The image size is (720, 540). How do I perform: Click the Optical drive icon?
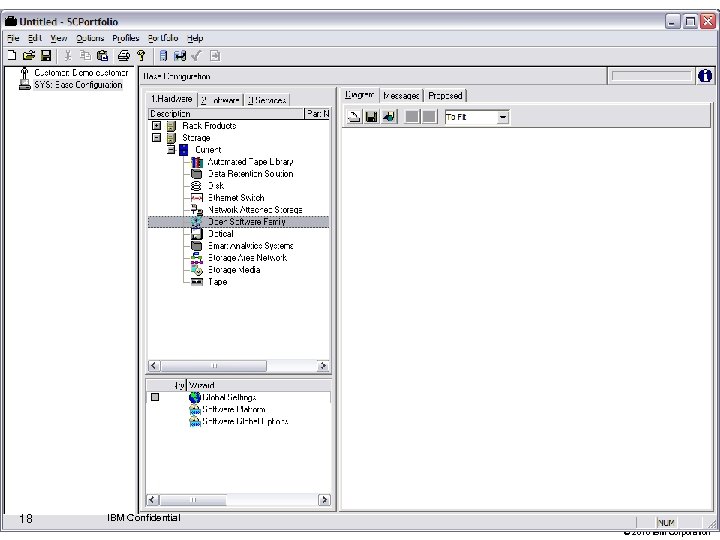pyautogui.click(x=197, y=234)
